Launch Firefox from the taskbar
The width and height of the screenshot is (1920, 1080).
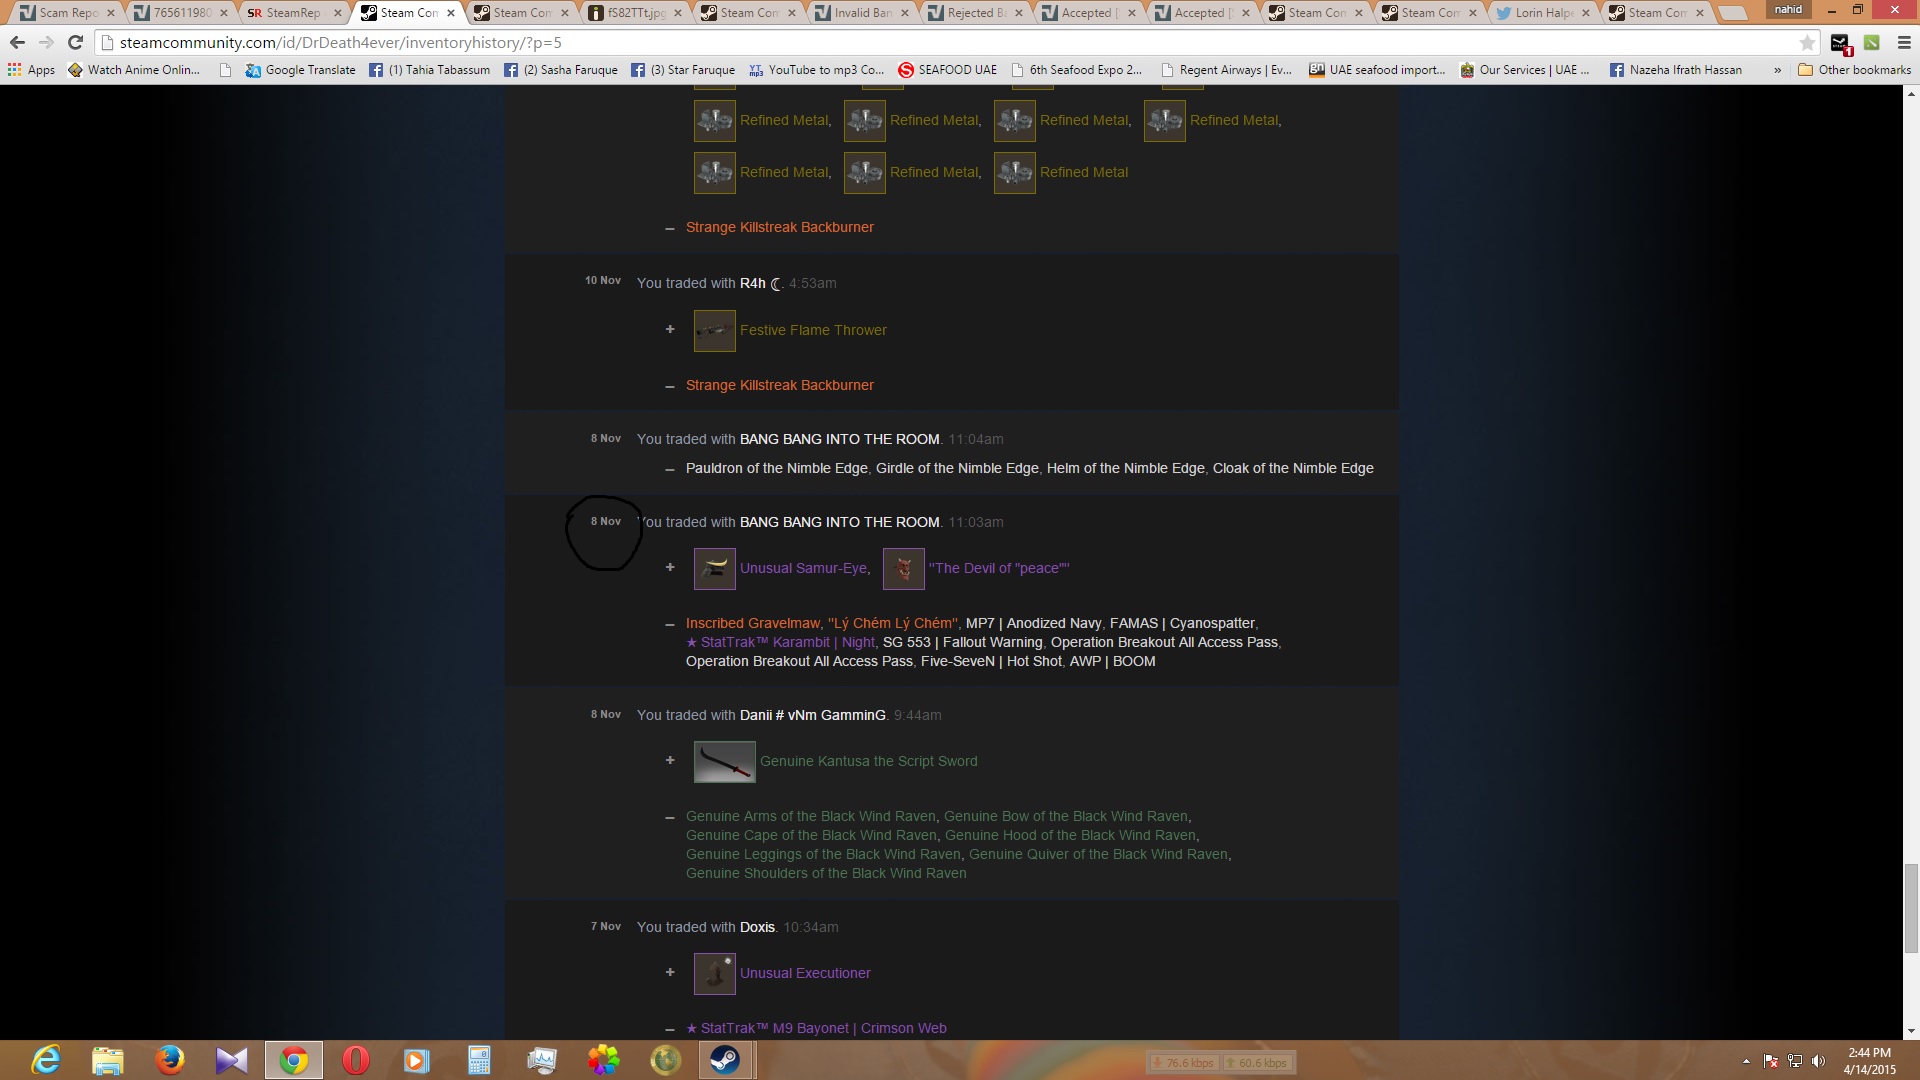[169, 1060]
